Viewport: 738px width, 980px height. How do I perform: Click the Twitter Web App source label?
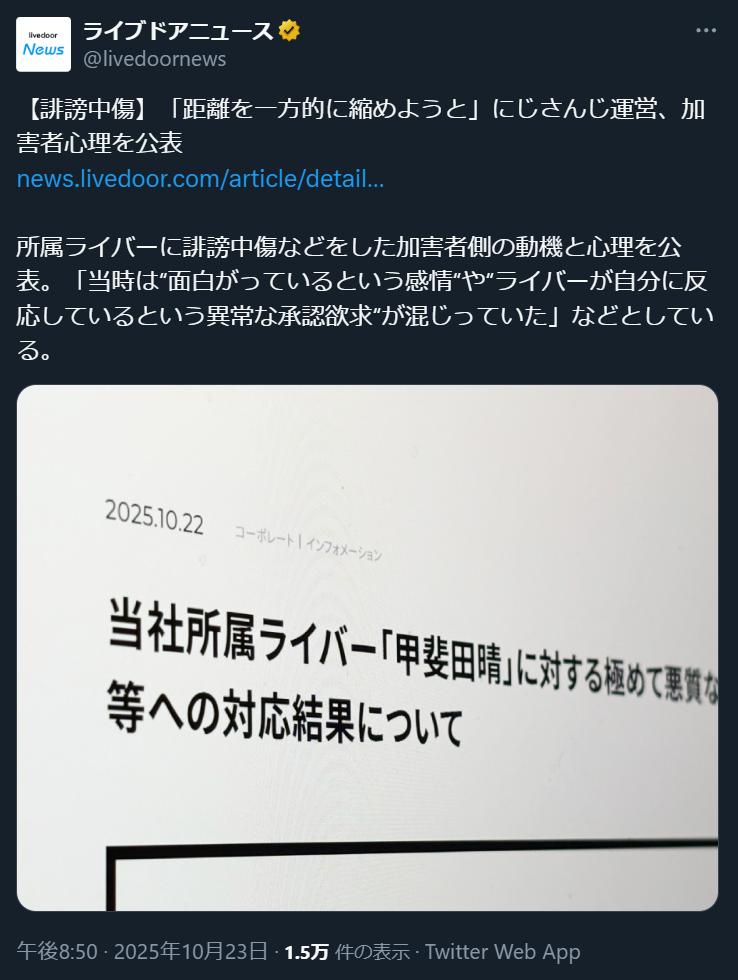pyautogui.click(x=503, y=951)
